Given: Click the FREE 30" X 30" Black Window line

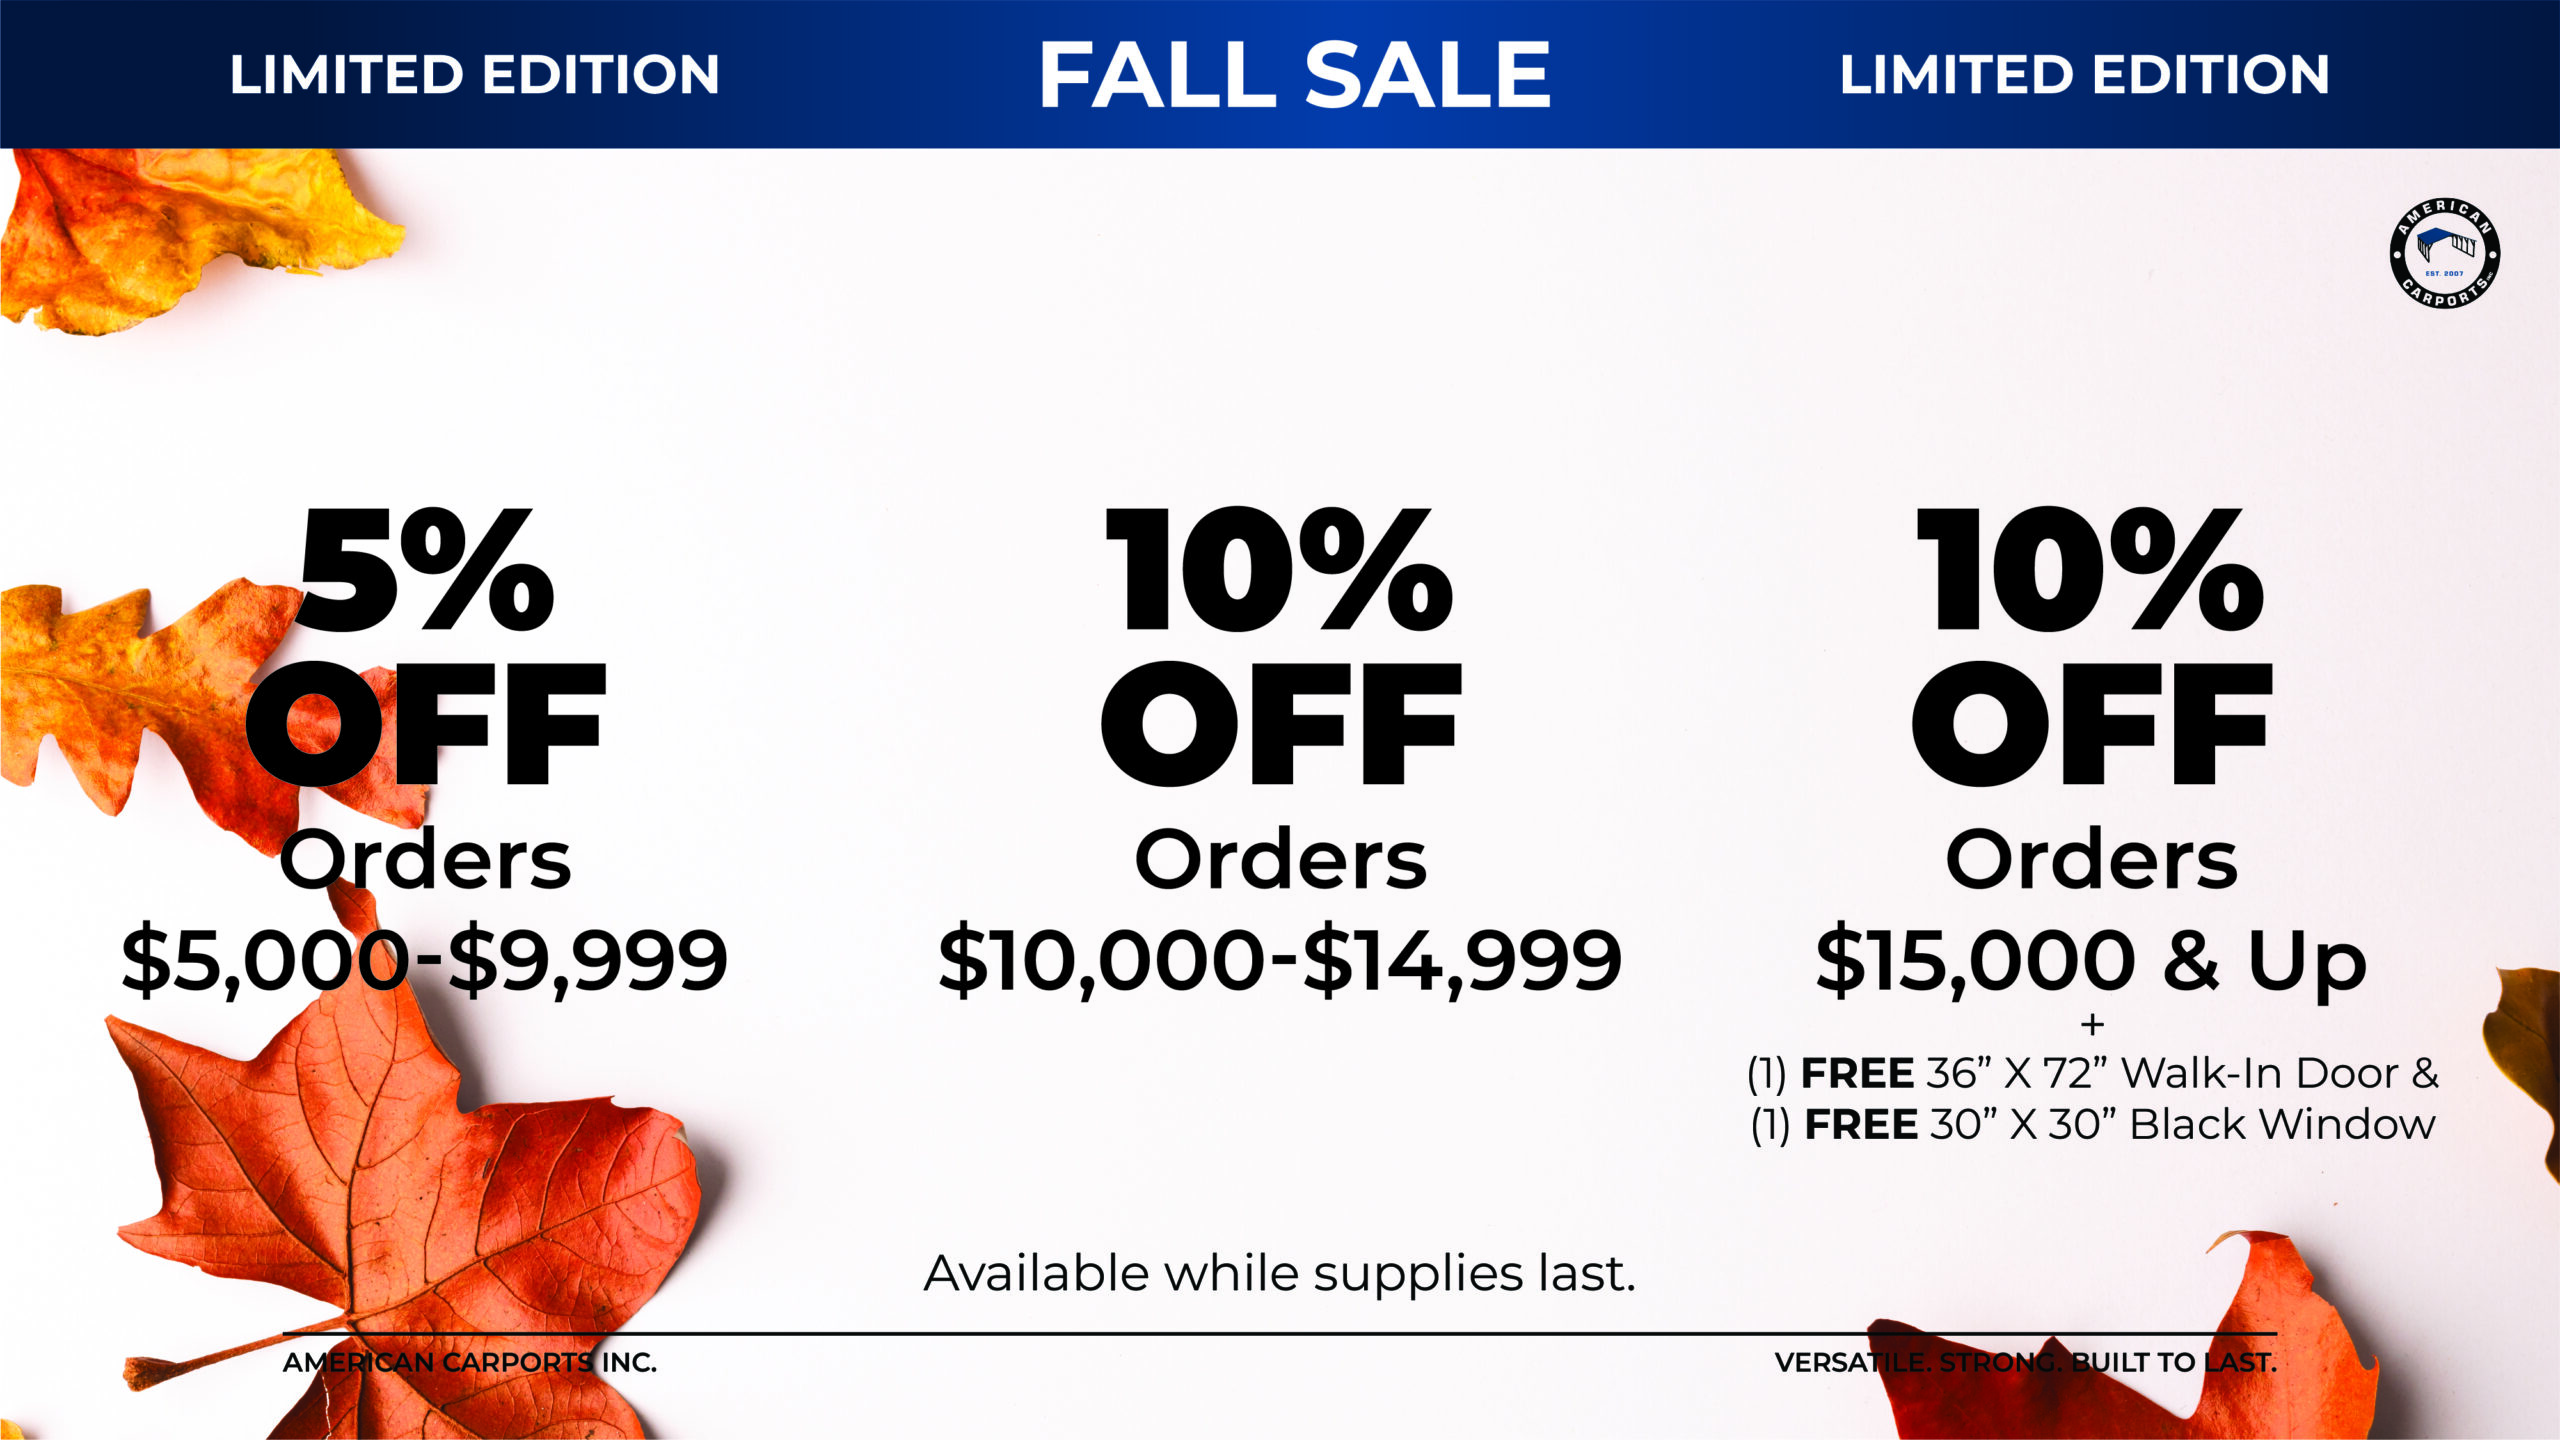Looking at the screenshot, I should pyautogui.click(x=2092, y=1124).
